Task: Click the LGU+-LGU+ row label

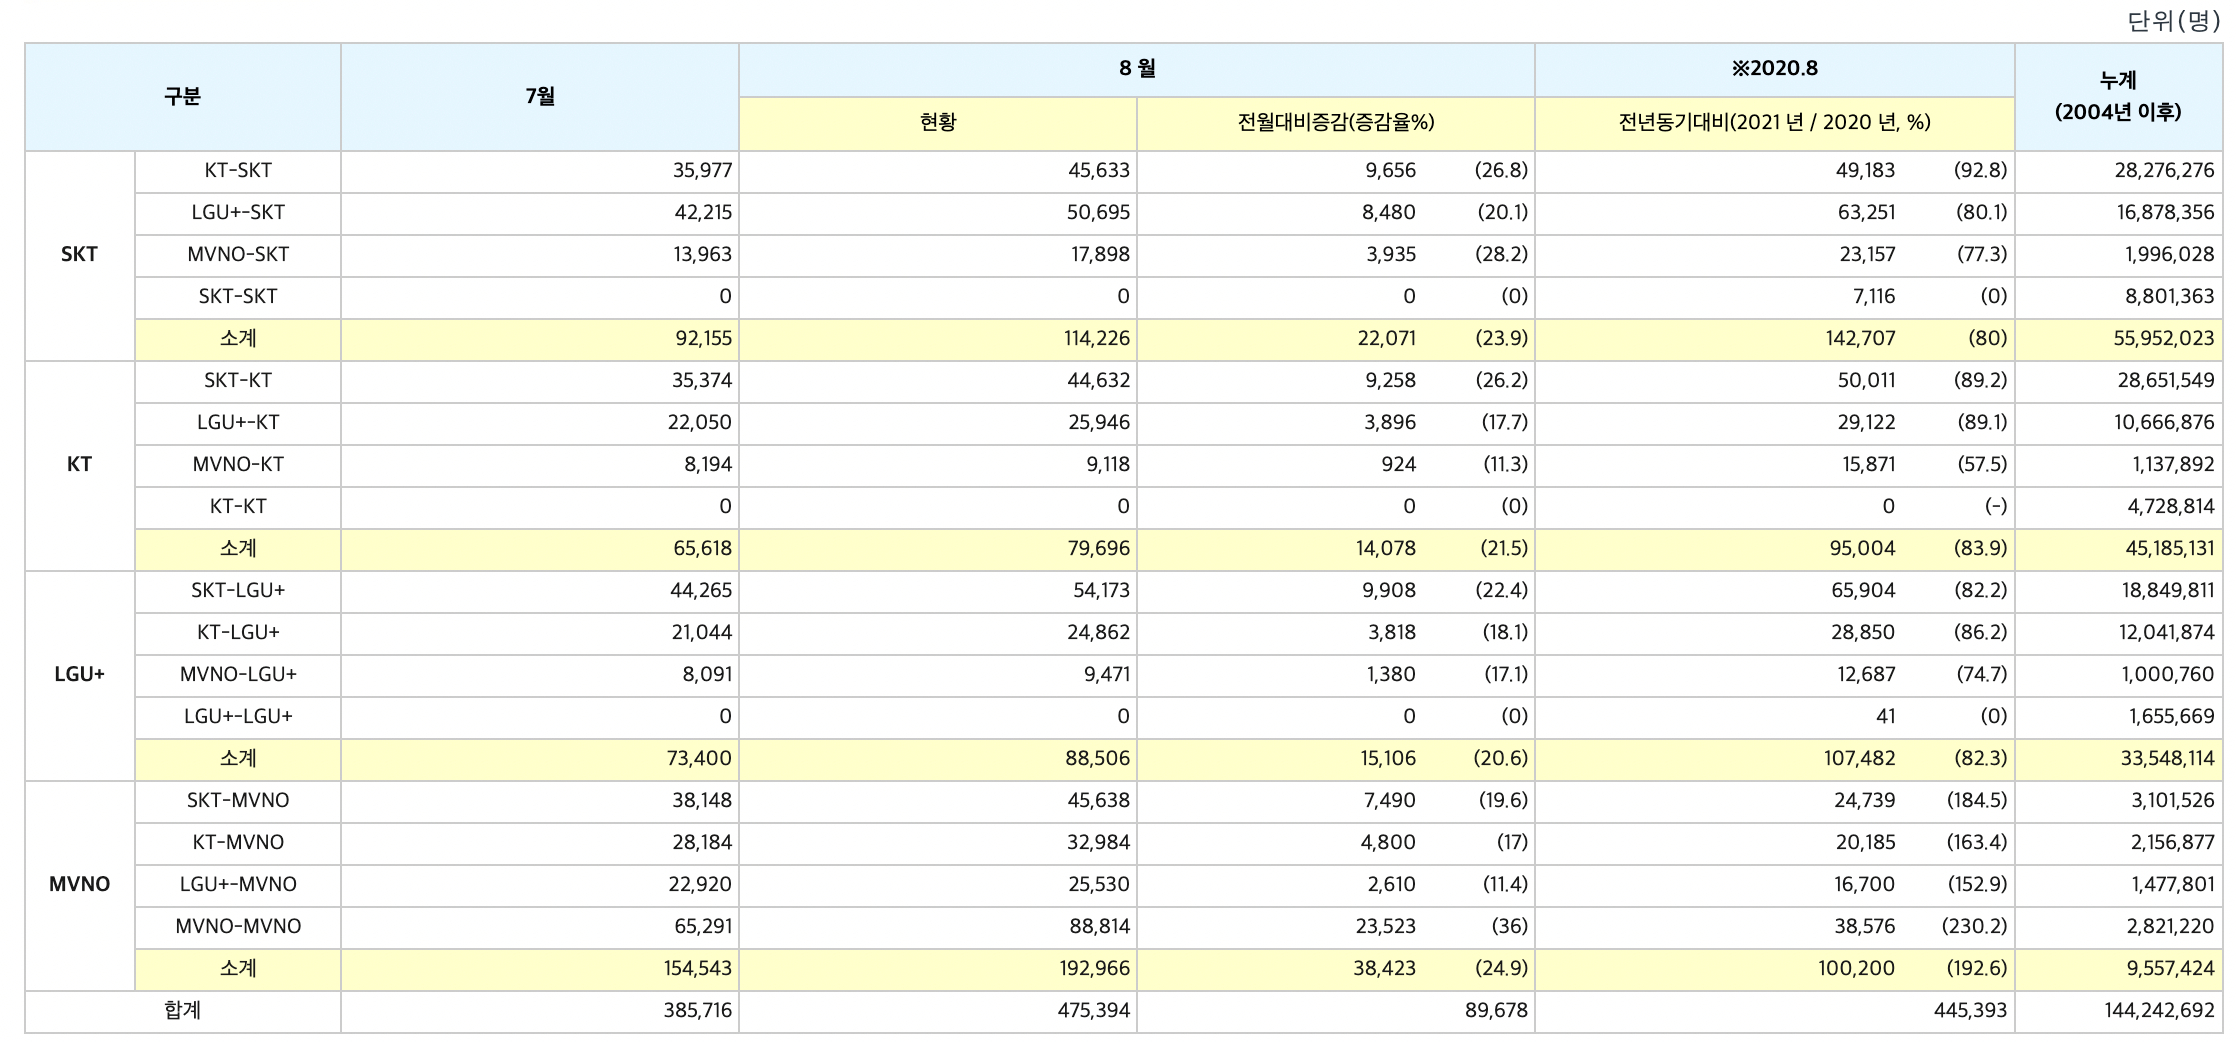Action: coord(238,717)
